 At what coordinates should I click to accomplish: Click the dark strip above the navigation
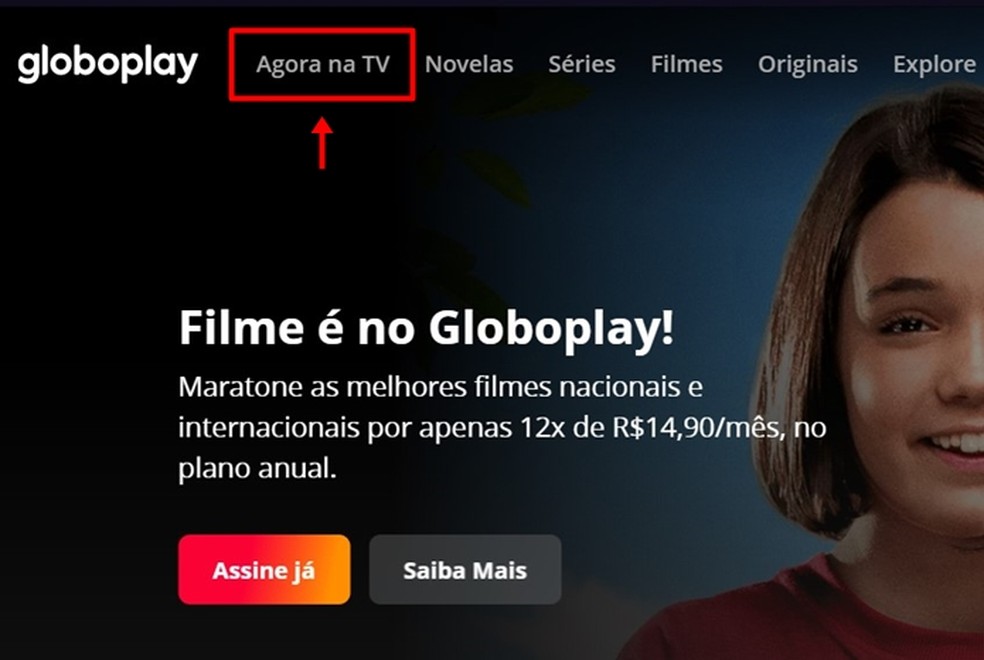click(492, 3)
